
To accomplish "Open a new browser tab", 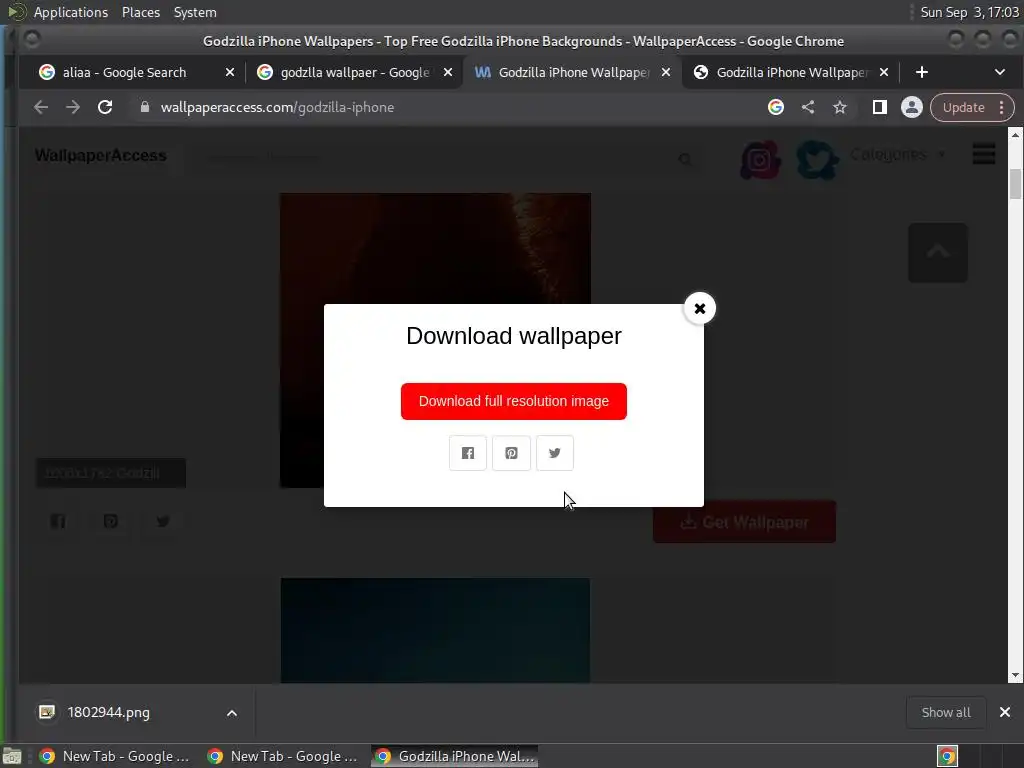I will pos(921,72).
